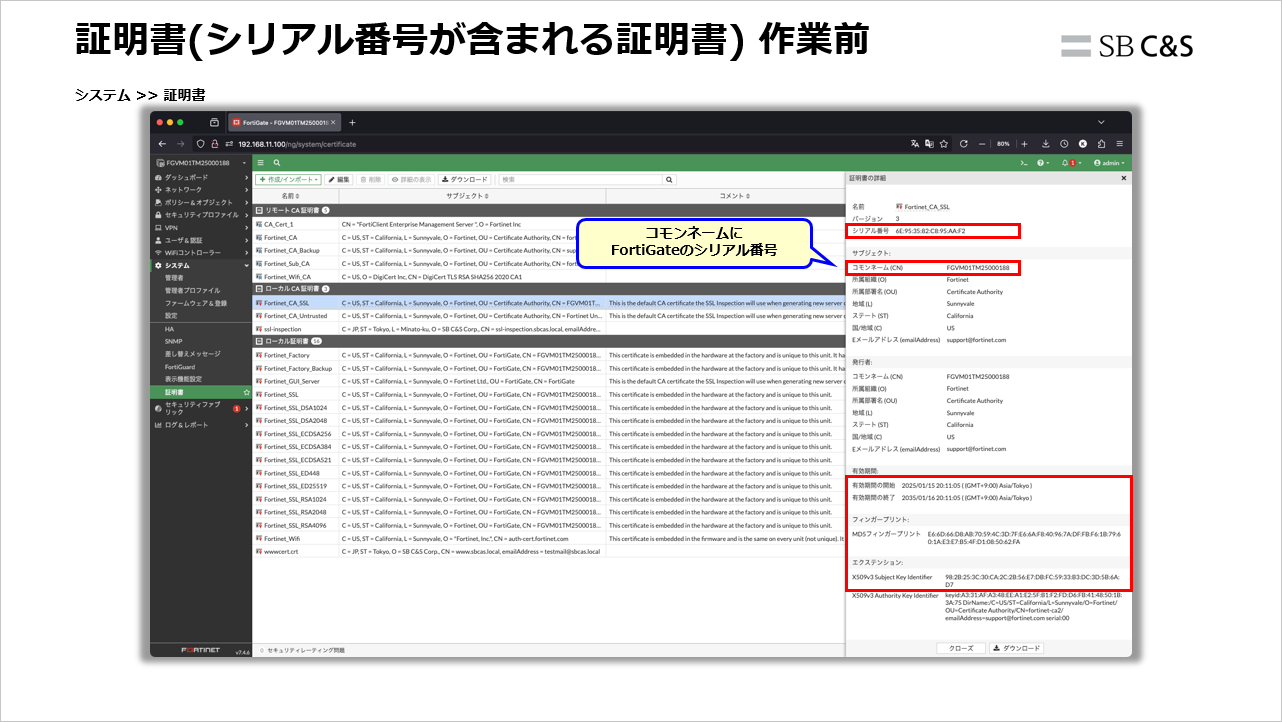Viewport: 1282px width, 722px height.
Task: Click the browser translate page icon
Action: point(914,143)
